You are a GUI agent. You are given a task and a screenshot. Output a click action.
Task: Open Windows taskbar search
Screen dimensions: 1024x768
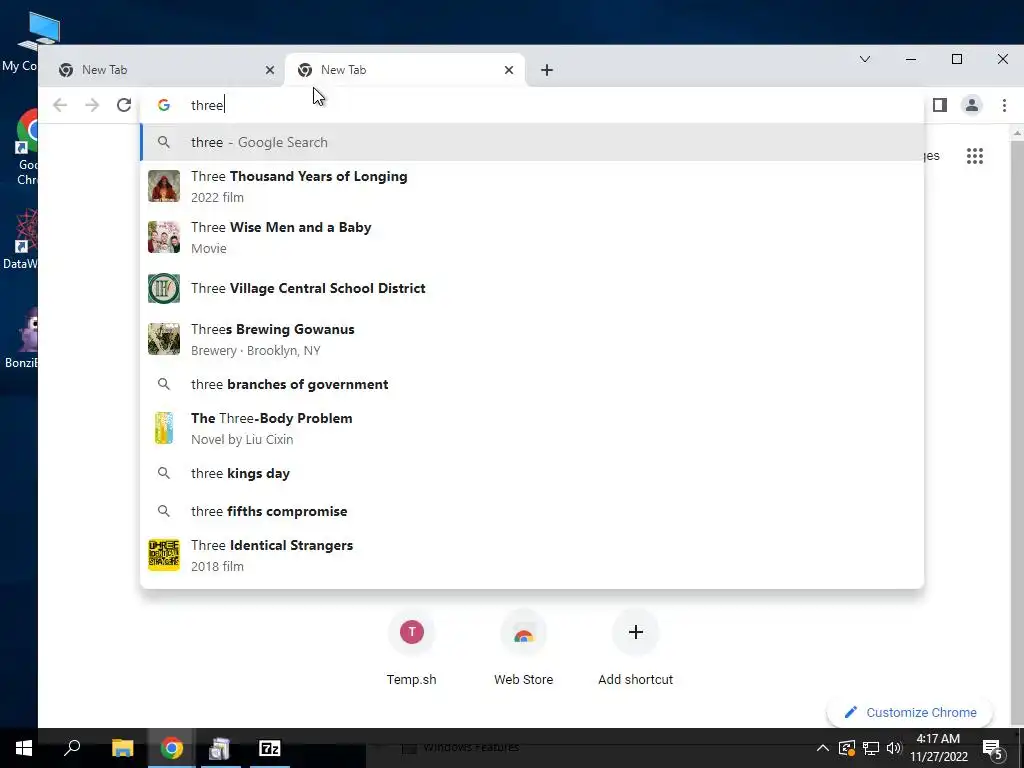[72, 748]
